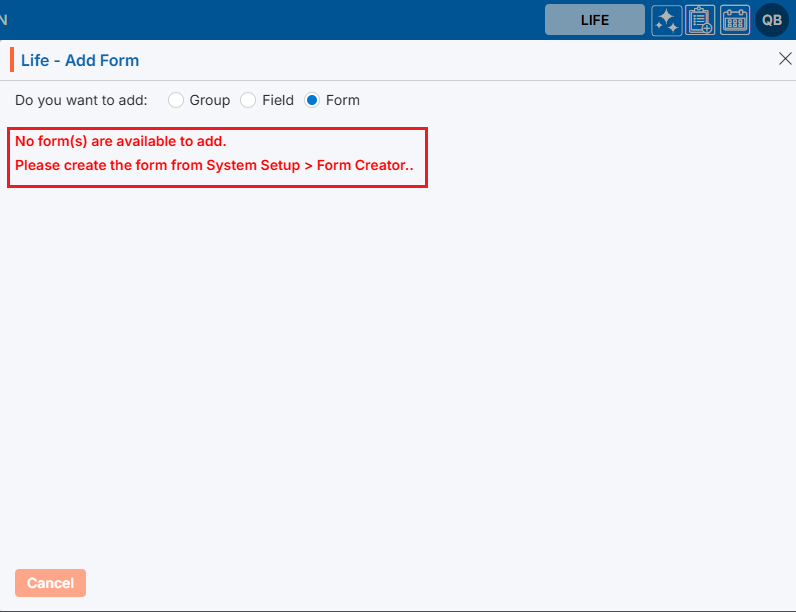Click the LIFE module button
The width and height of the screenshot is (796, 612).
point(594,20)
